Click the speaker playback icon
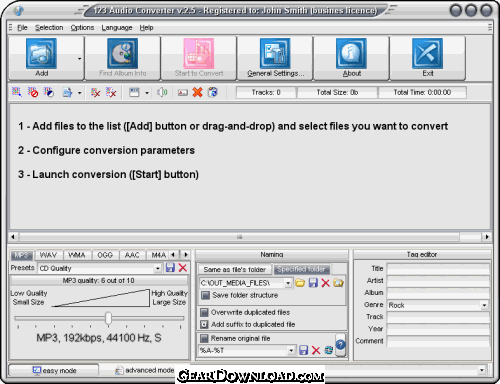This screenshot has width=500, height=384. [162, 92]
